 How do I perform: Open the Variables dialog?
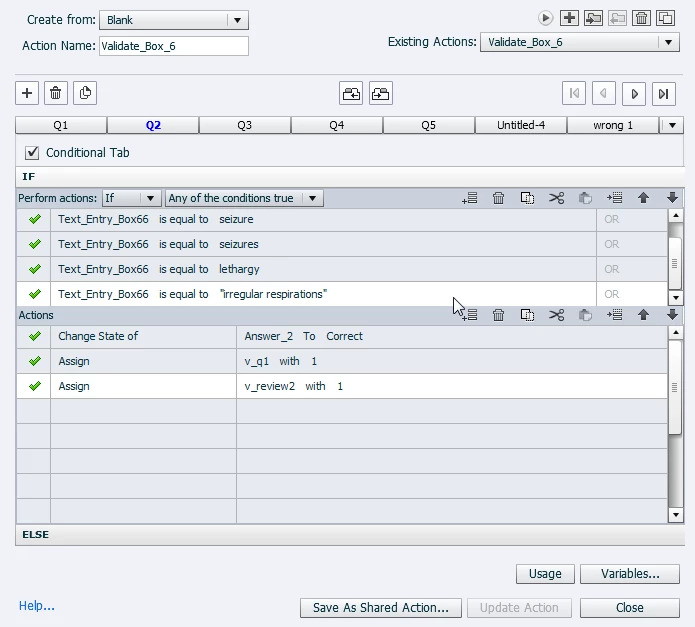pos(630,574)
